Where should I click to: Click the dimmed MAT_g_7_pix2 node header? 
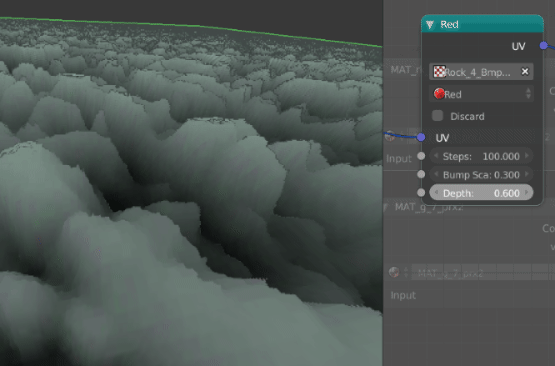(x=469, y=207)
